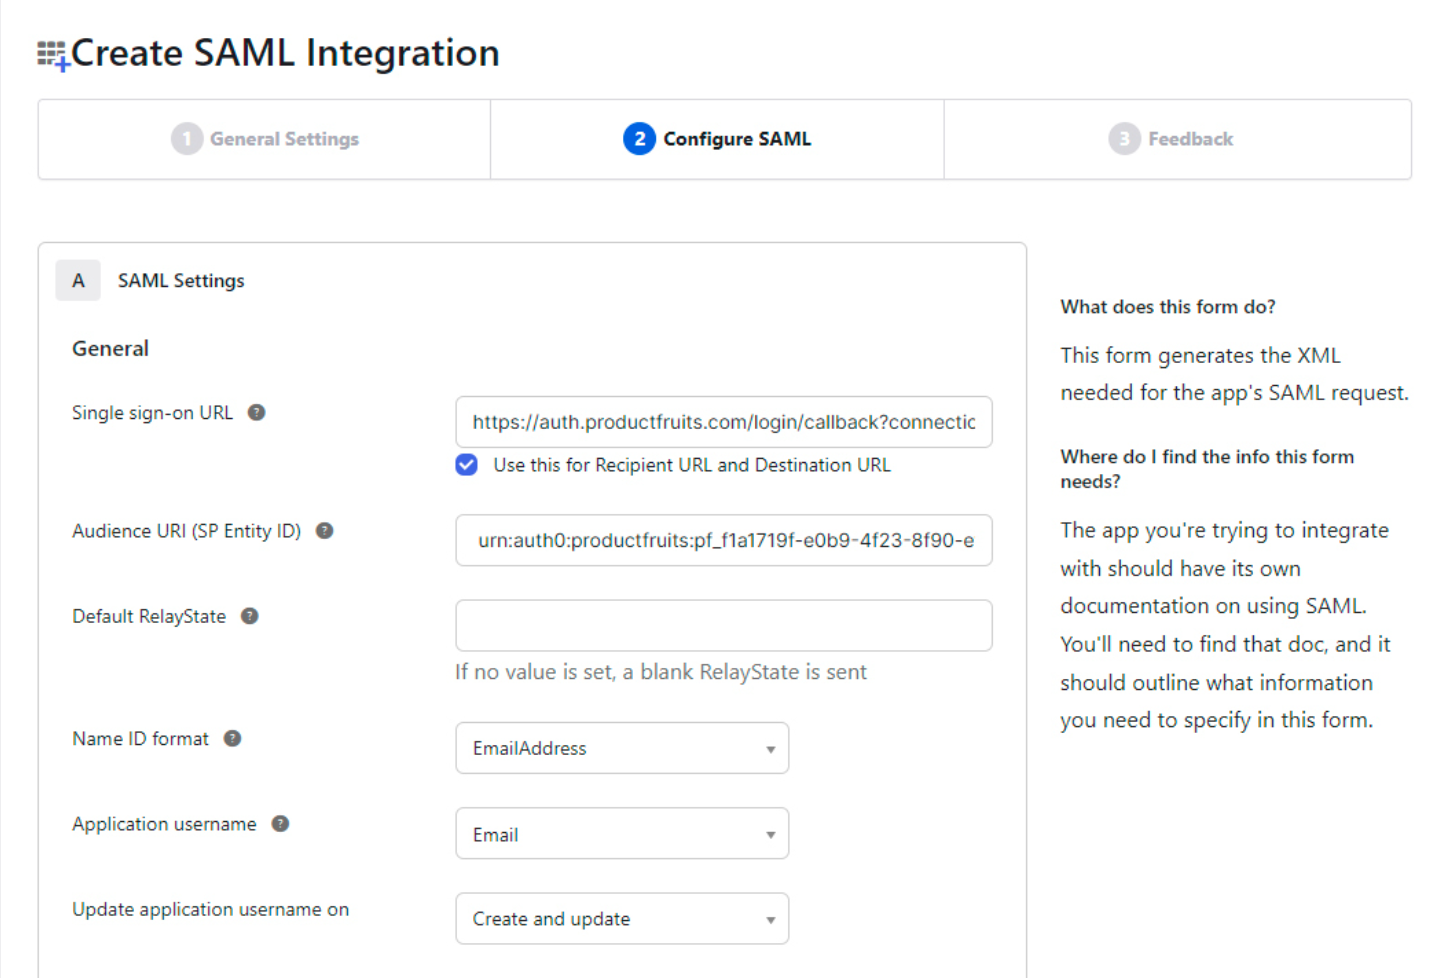The width and height of the screenshot is (1435, 978).
Task: Open Update application username on dropdown
Action: tap(622, 919)
